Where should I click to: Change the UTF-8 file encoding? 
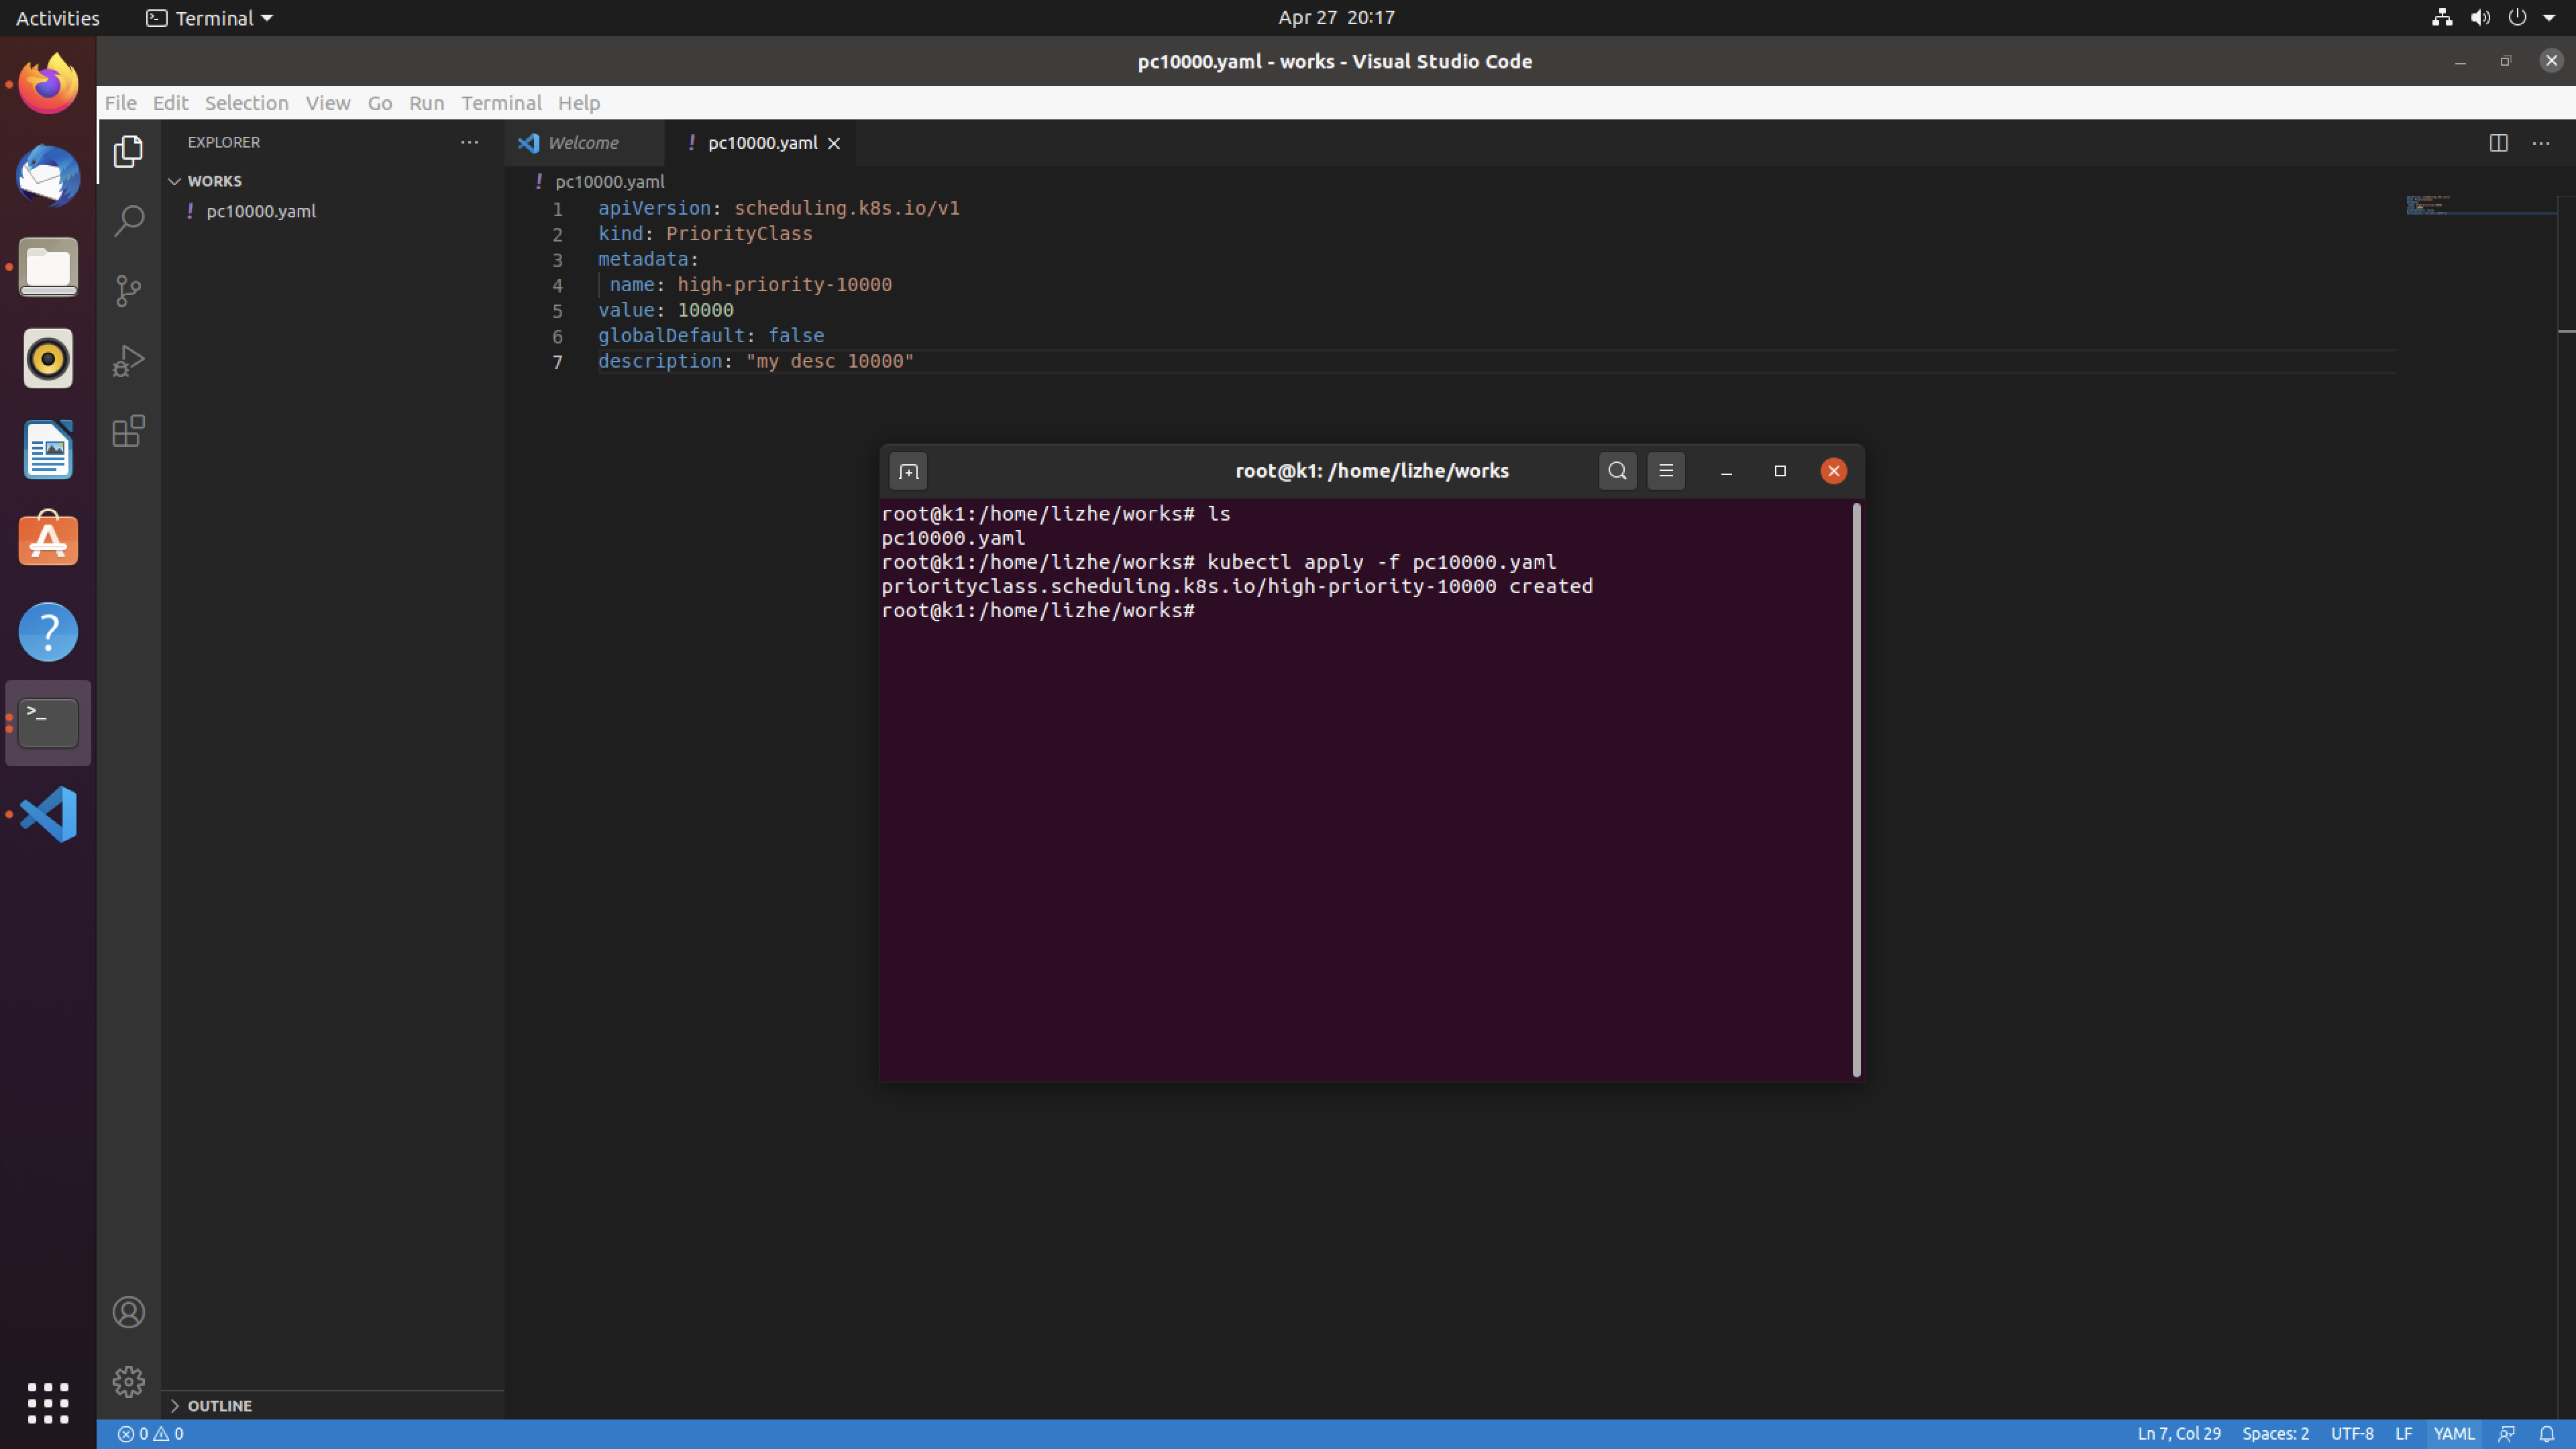coord(2351,1434)
